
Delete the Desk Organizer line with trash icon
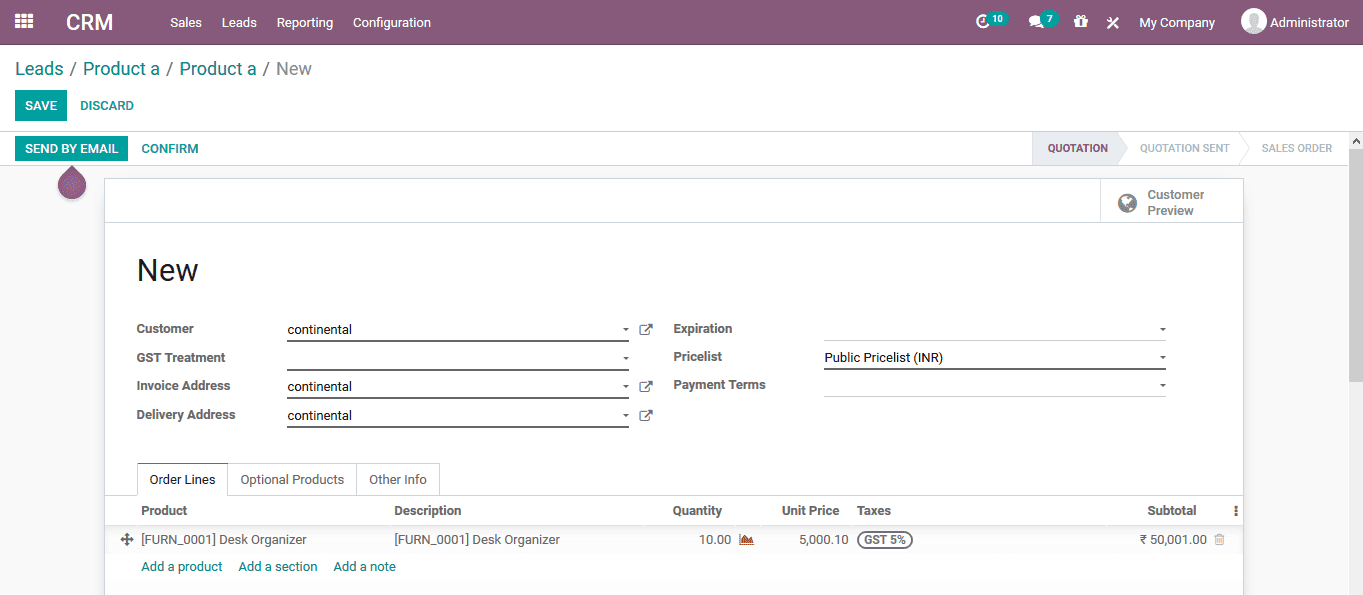click(1219, 539)
